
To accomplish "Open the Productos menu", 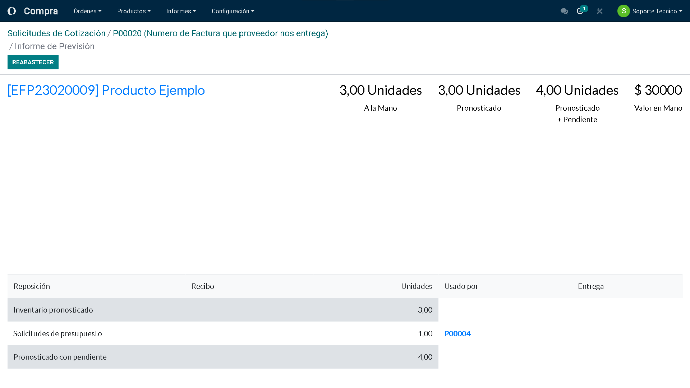I will point(134,11).
